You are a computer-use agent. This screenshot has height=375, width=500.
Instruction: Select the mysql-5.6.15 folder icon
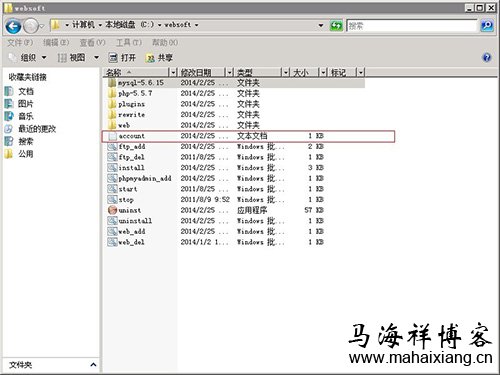coord(112,83)
